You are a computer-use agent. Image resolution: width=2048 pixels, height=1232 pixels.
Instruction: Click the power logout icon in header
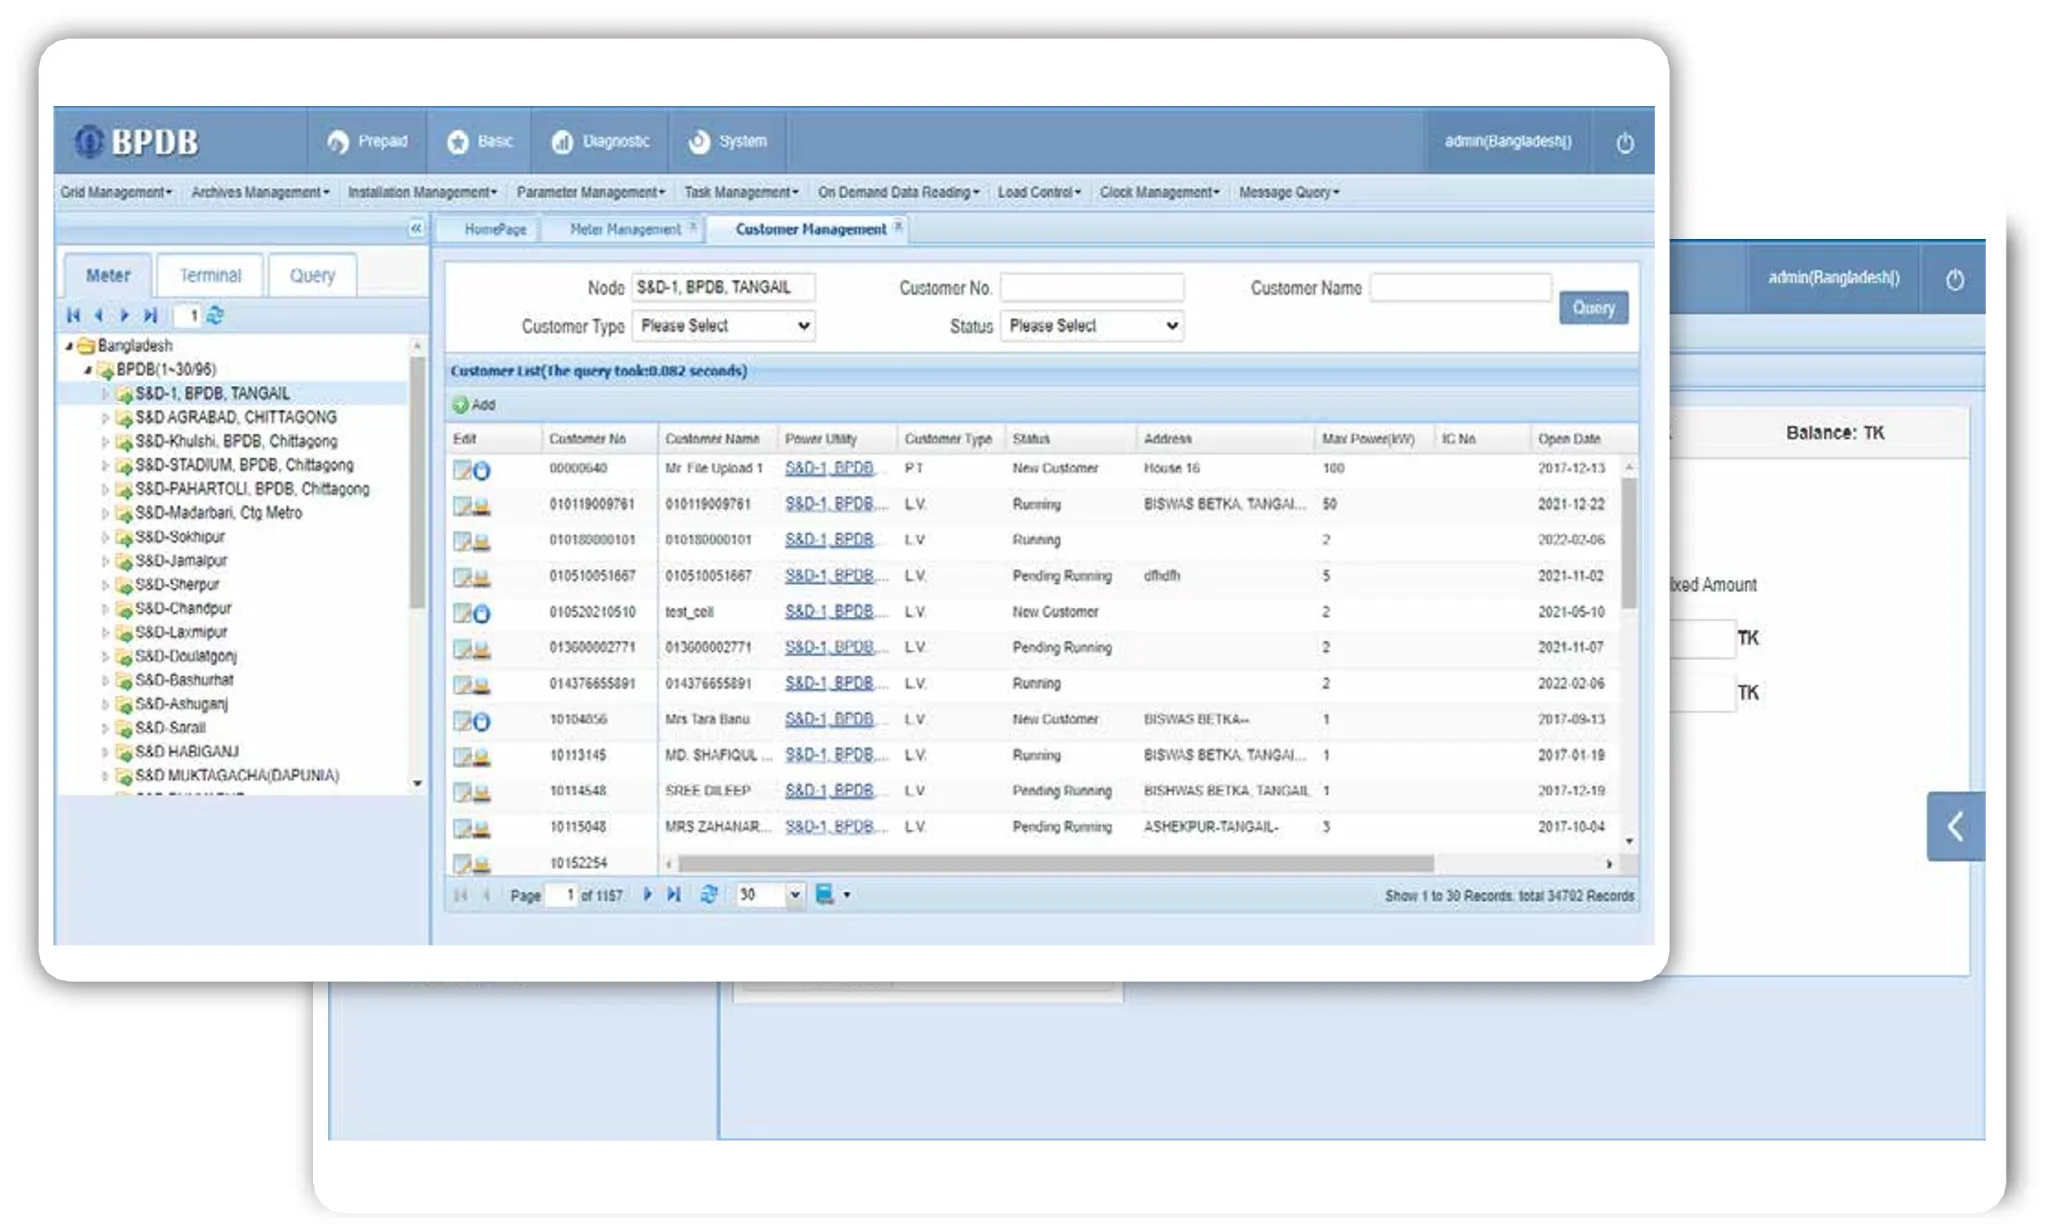1625,143
